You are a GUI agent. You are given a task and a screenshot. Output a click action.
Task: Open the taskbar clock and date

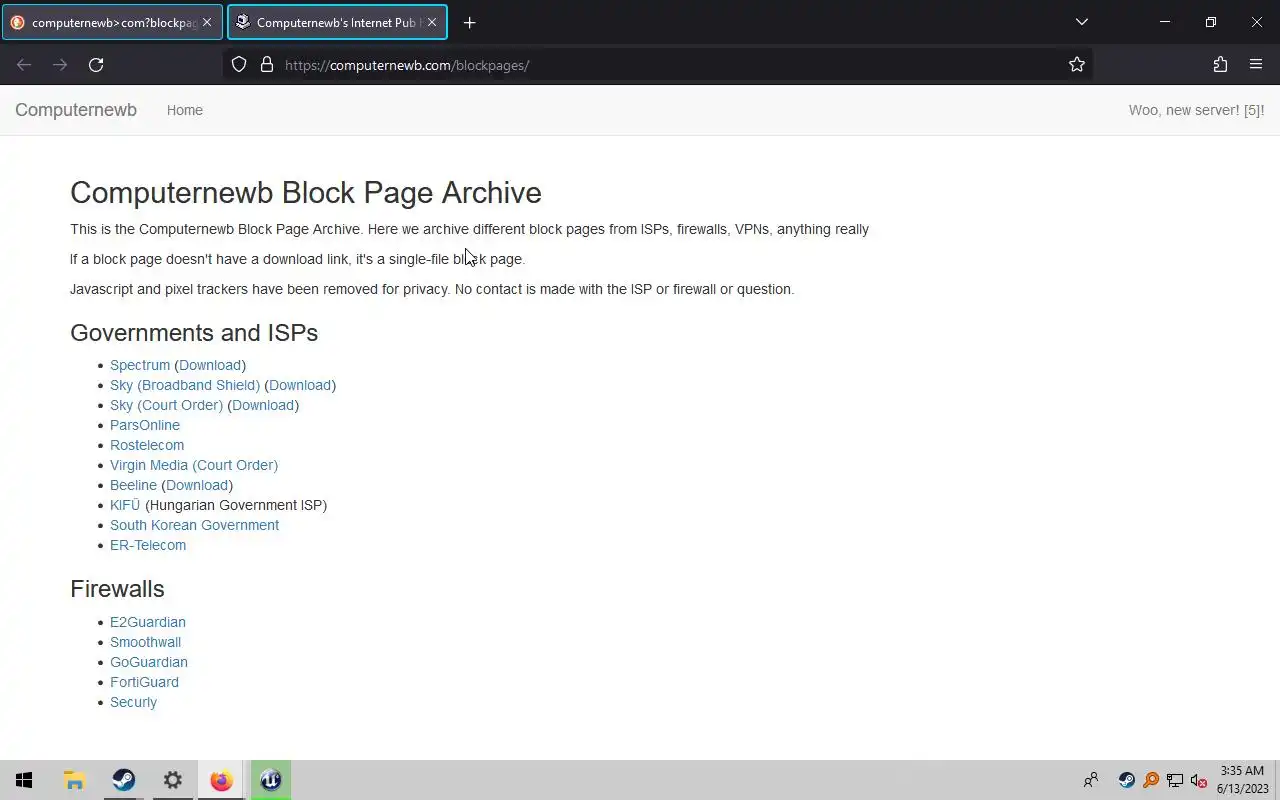point(1242,780)
